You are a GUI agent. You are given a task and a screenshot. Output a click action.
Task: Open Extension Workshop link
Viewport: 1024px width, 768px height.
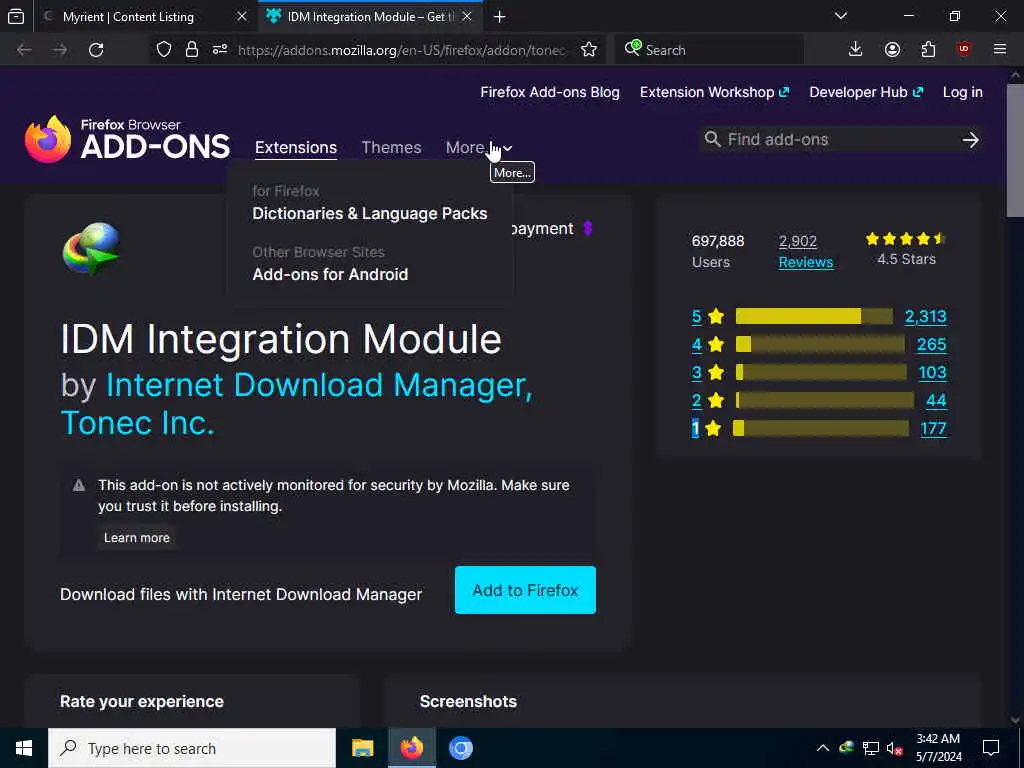pyautogui.click(x=714, y=92)
